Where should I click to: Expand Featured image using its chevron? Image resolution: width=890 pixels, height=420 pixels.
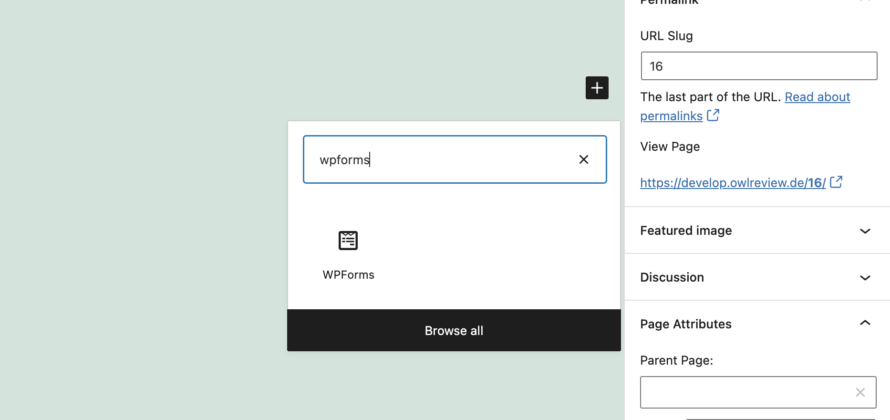865,231
